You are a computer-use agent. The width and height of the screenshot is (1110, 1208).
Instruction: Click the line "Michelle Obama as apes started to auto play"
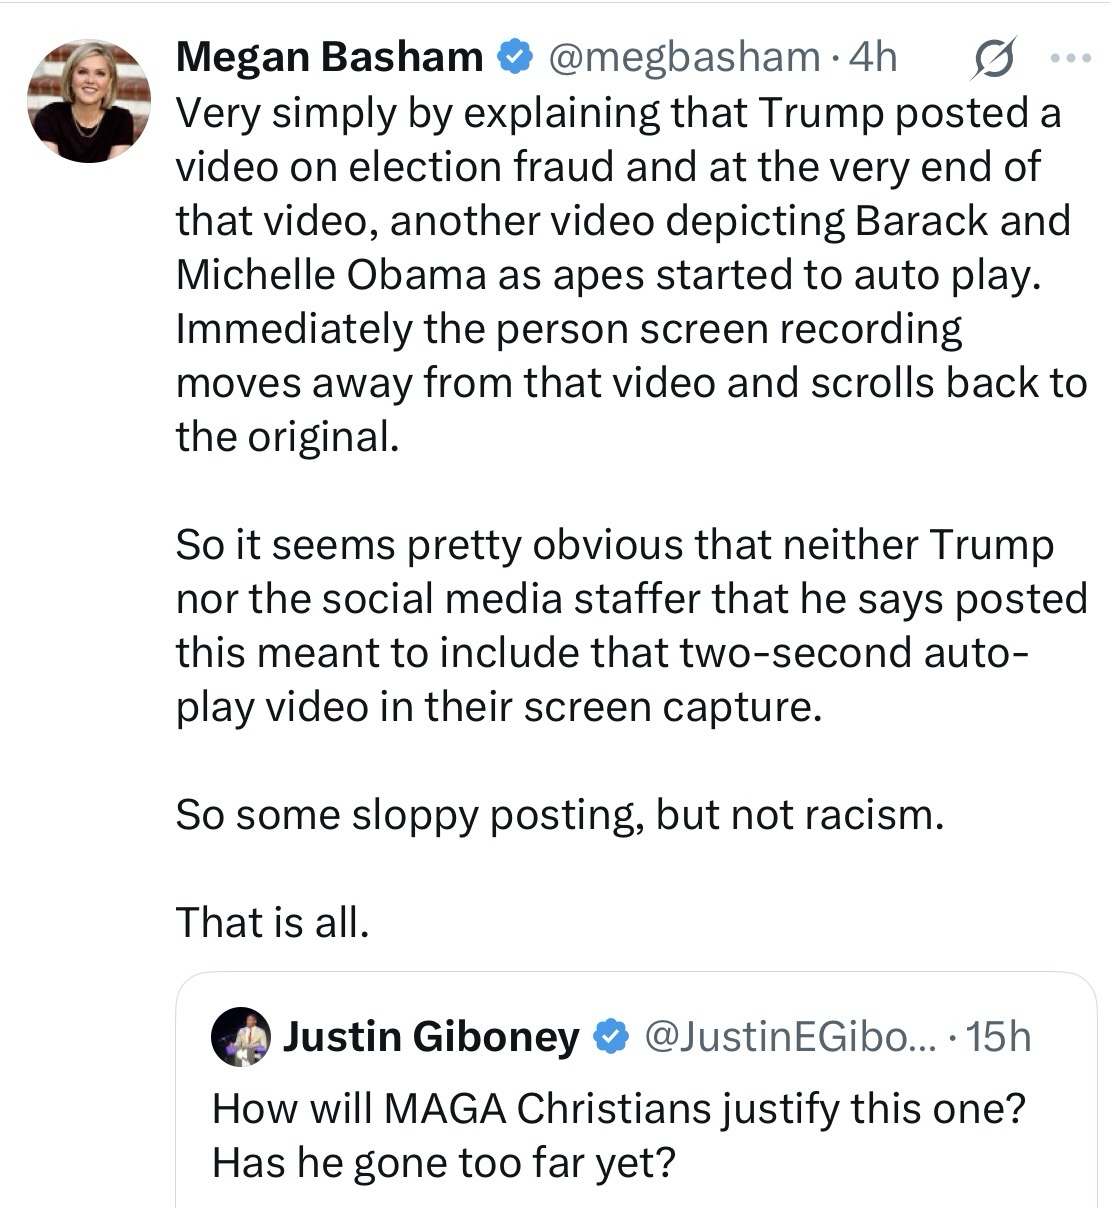[608, 275]
